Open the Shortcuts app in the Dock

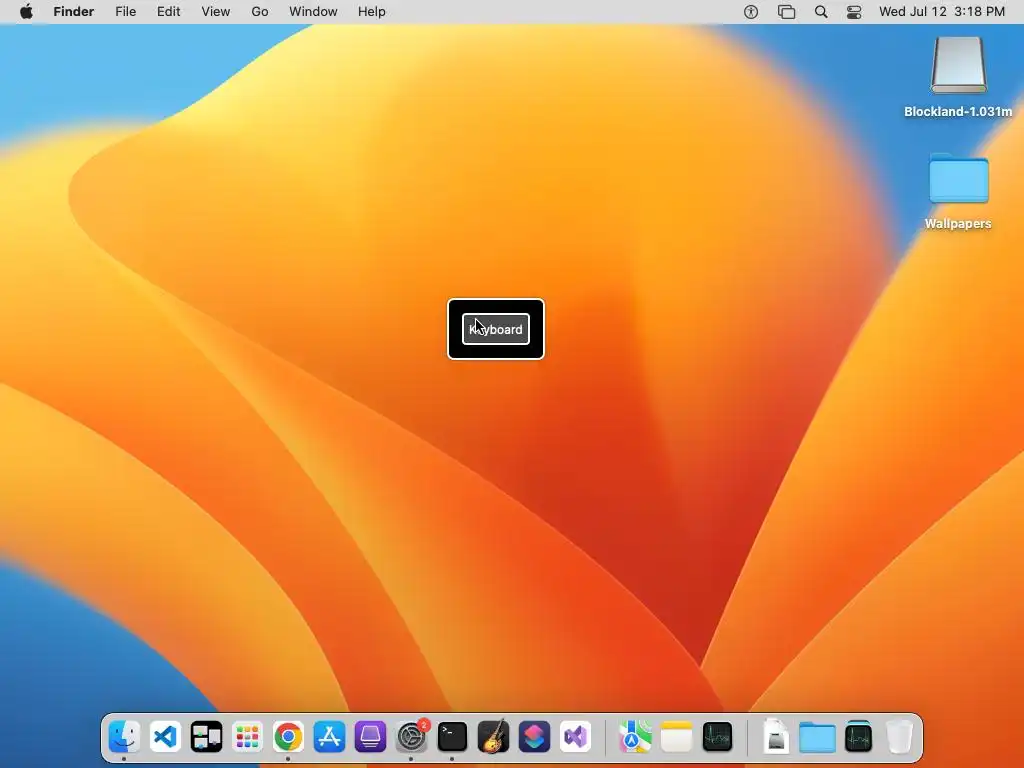(534, 737)
